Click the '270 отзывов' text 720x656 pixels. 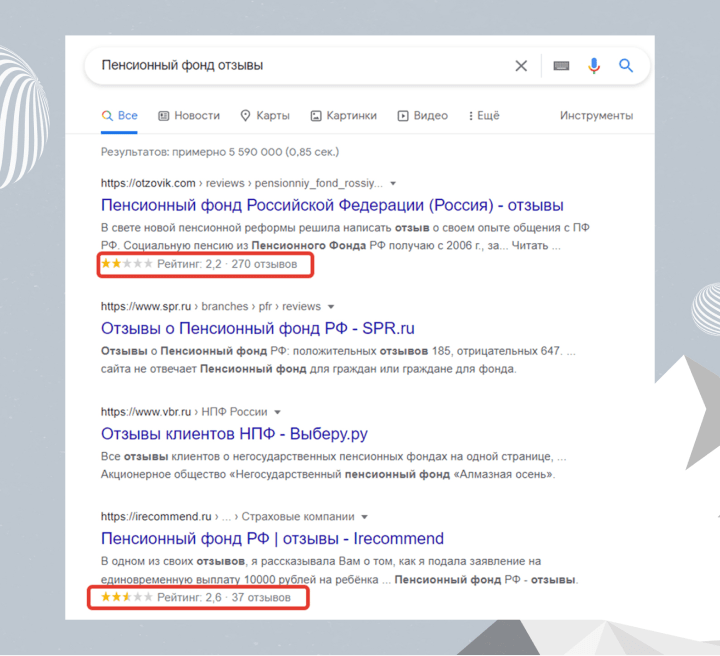tap(264, 264)
